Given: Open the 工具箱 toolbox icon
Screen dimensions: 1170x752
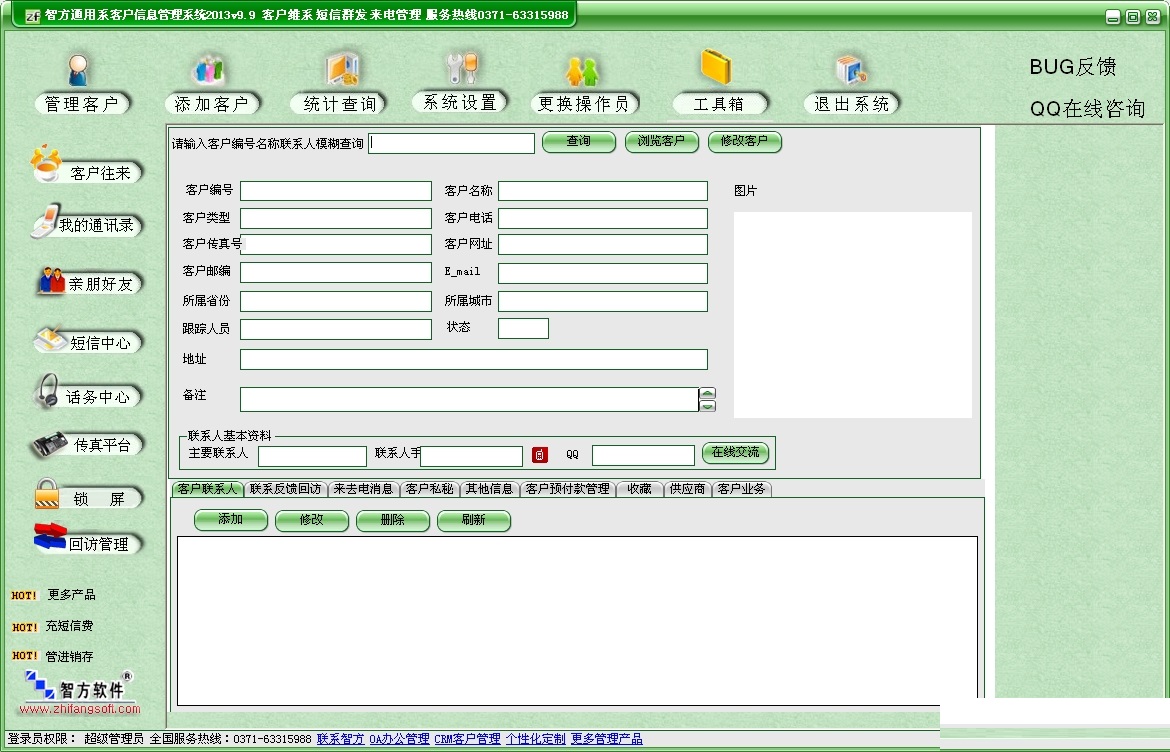Looking at the screenshot, I should point(718,70).
